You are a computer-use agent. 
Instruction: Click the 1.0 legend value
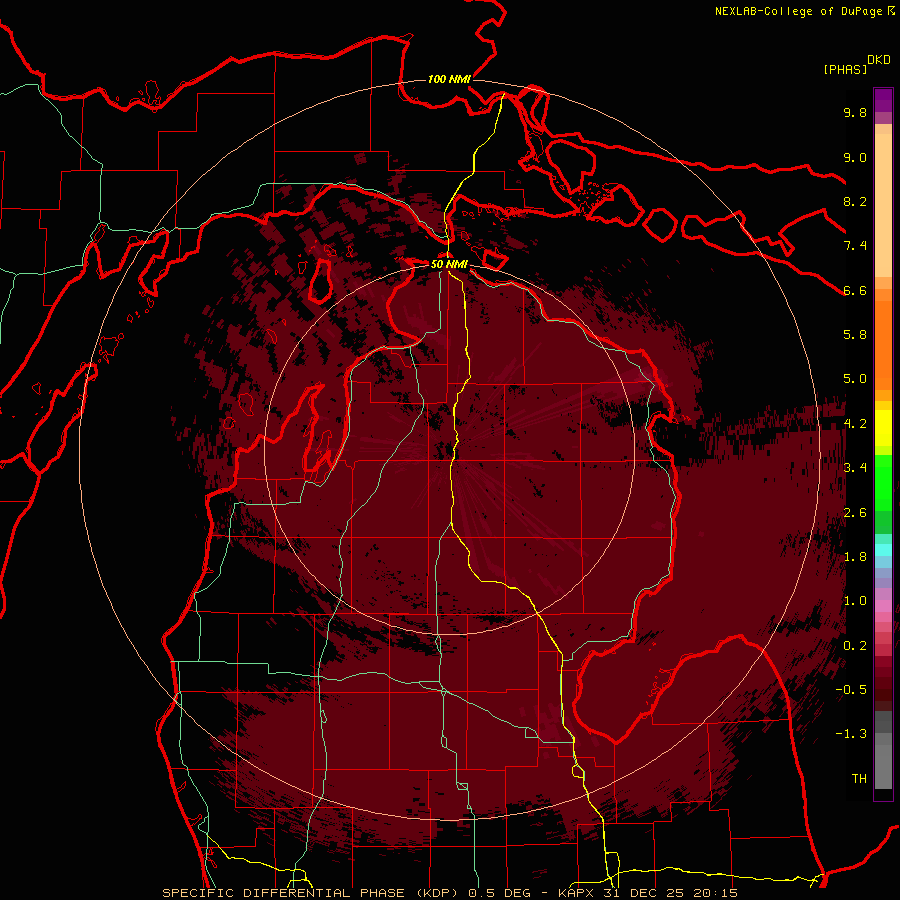[x=855, y=601]
